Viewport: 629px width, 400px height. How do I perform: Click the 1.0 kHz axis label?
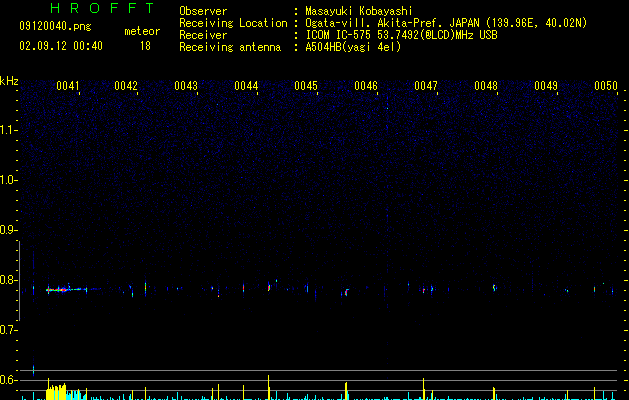point(8,180)
